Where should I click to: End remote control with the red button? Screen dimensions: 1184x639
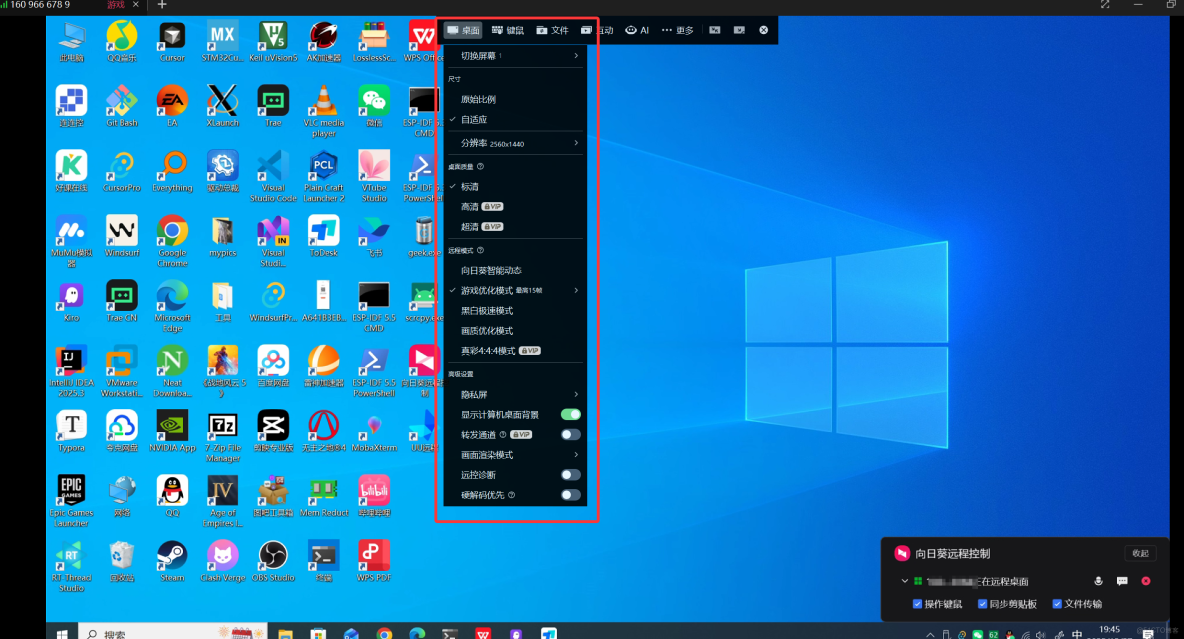1146,580
